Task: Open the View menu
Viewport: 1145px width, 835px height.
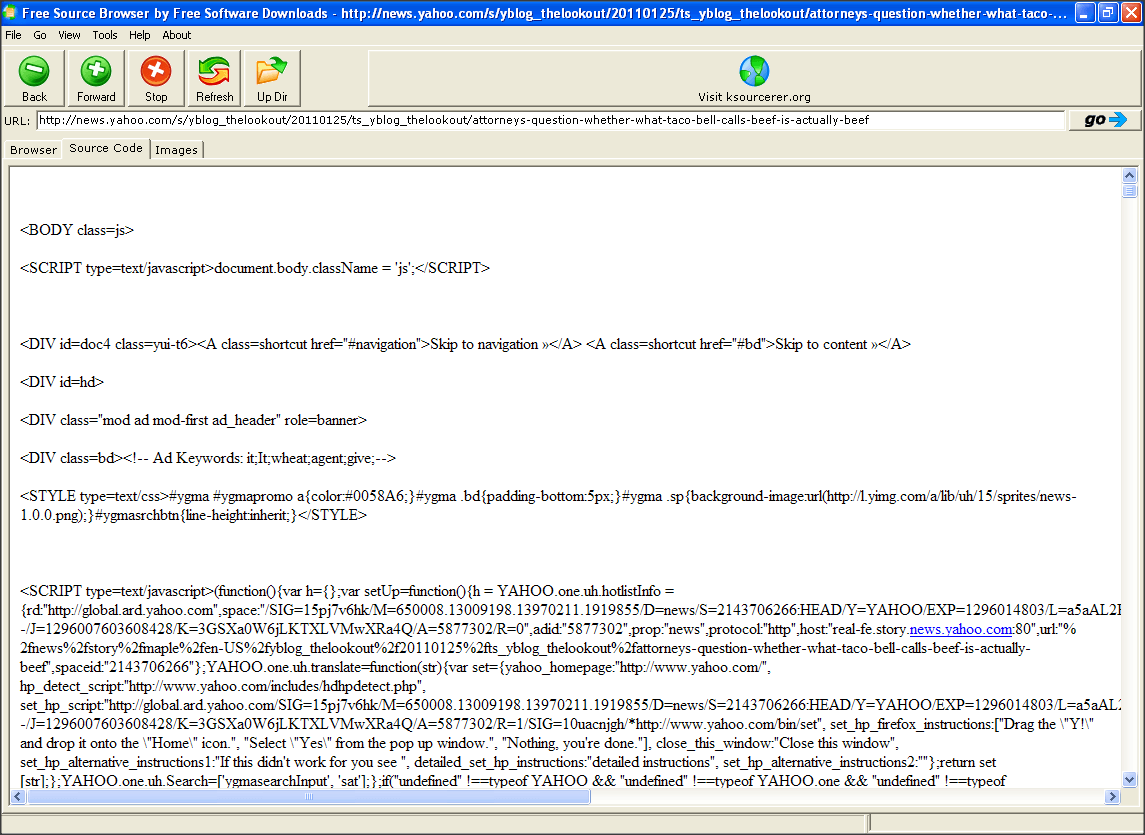Action: (68, 34)
